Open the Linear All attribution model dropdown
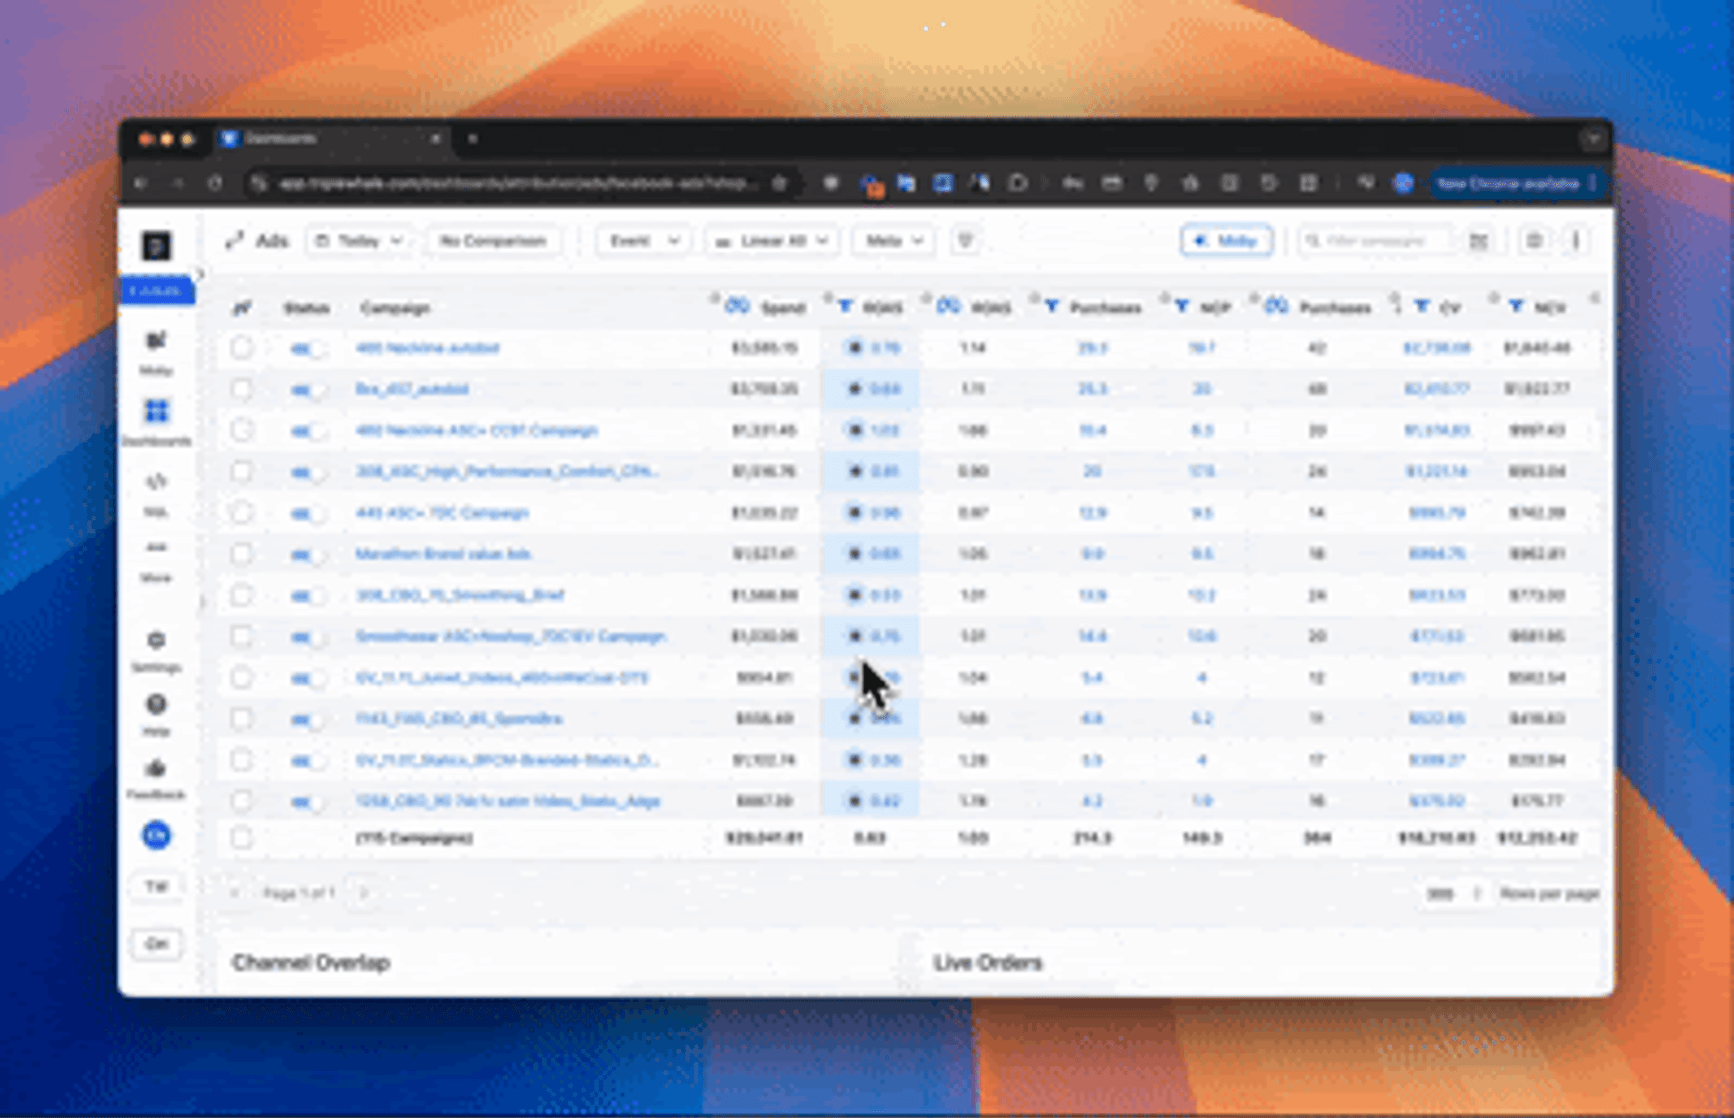This screenshot has height=1118, width=1734. coord(772,241)
